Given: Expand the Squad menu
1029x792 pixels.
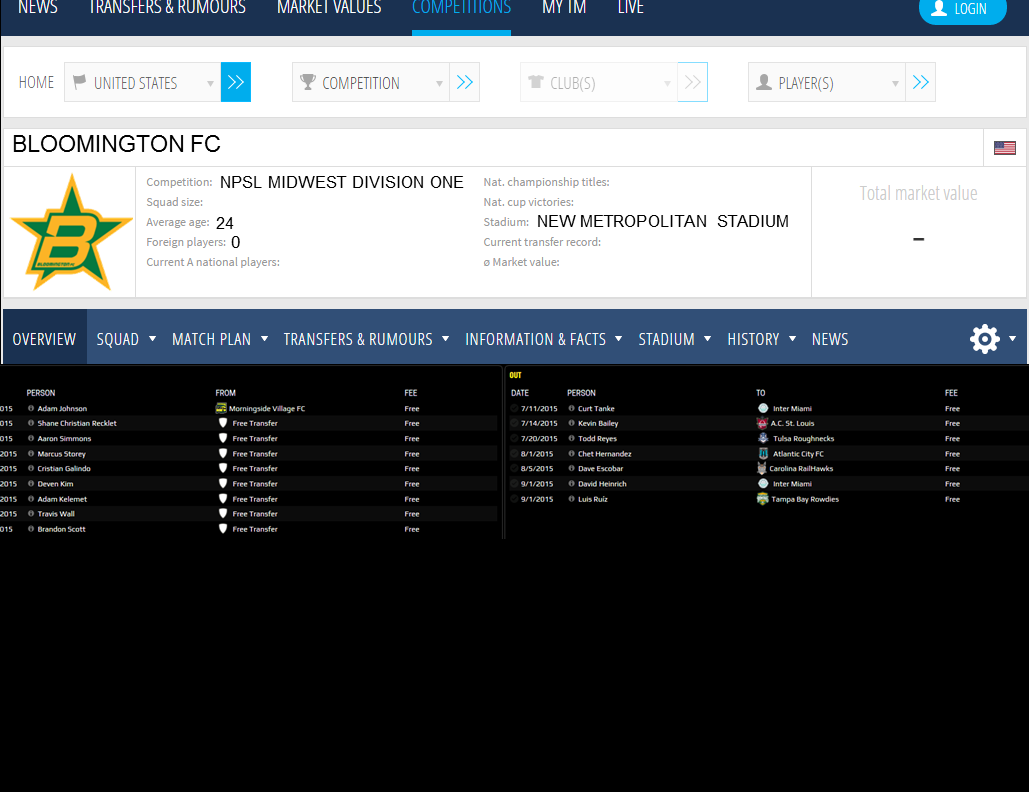Looking at the screenshot, I should 126,339.
